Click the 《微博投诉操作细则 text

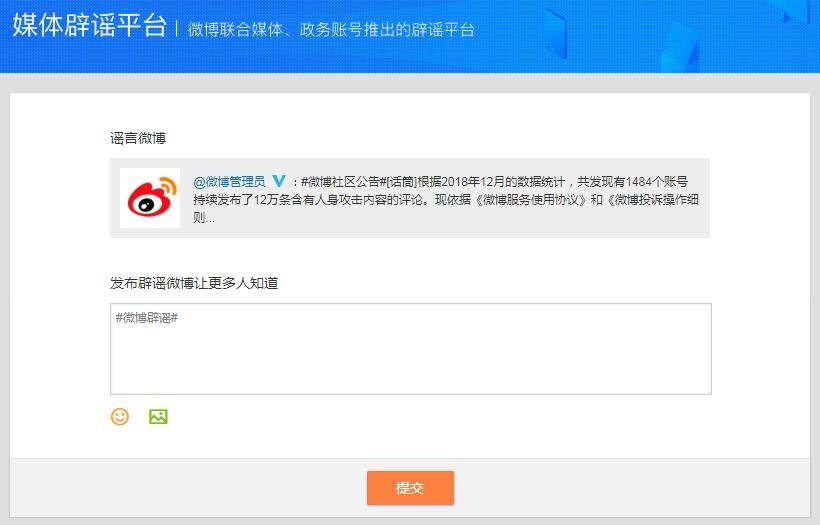click(643, 199)
